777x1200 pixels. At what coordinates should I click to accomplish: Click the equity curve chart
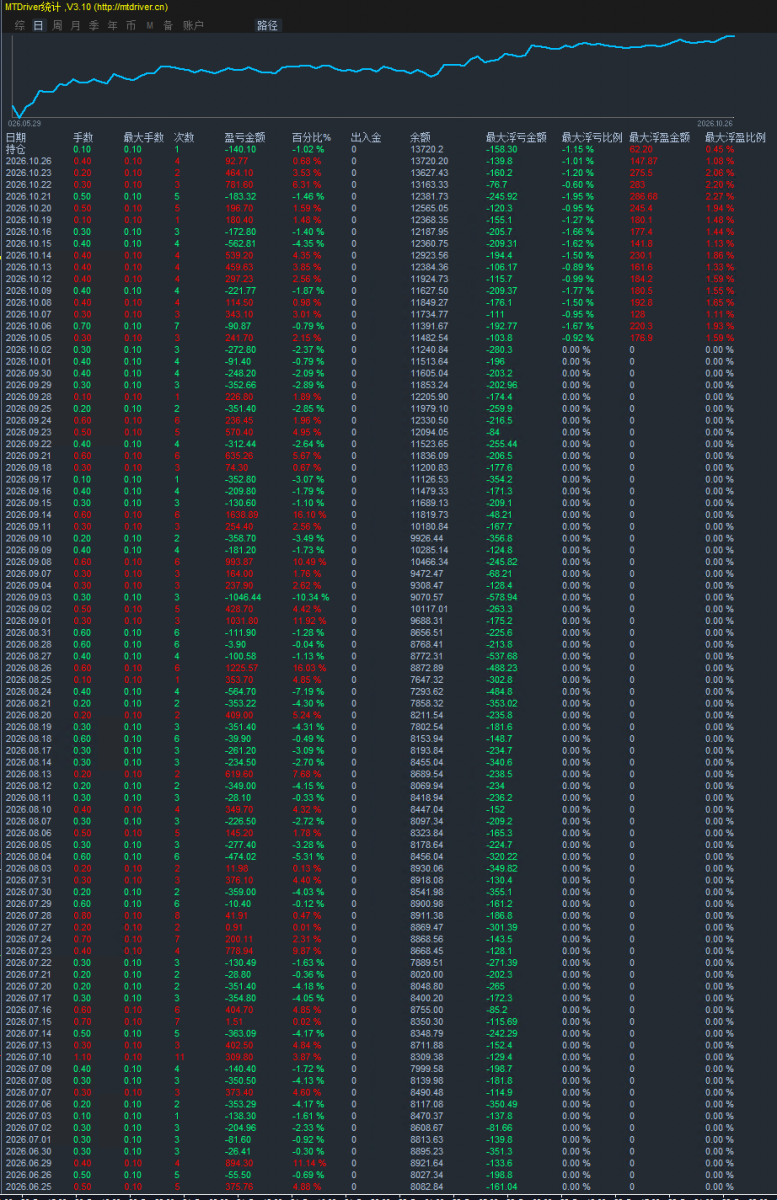point(372,76)
